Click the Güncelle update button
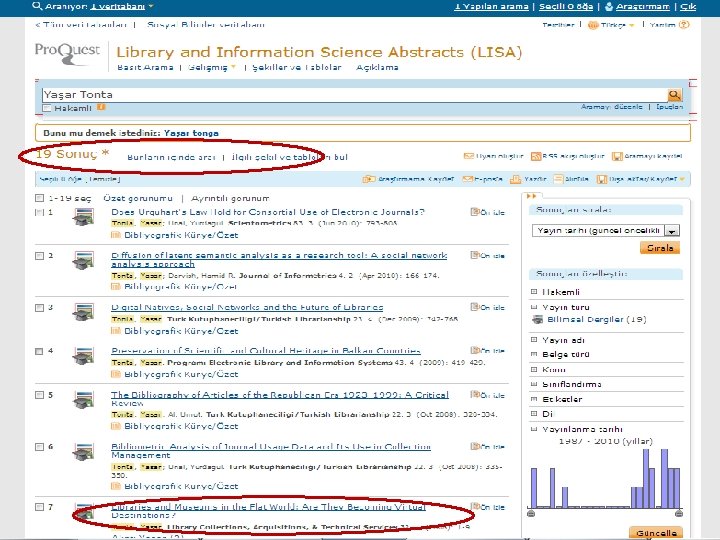 click(656, 533)
